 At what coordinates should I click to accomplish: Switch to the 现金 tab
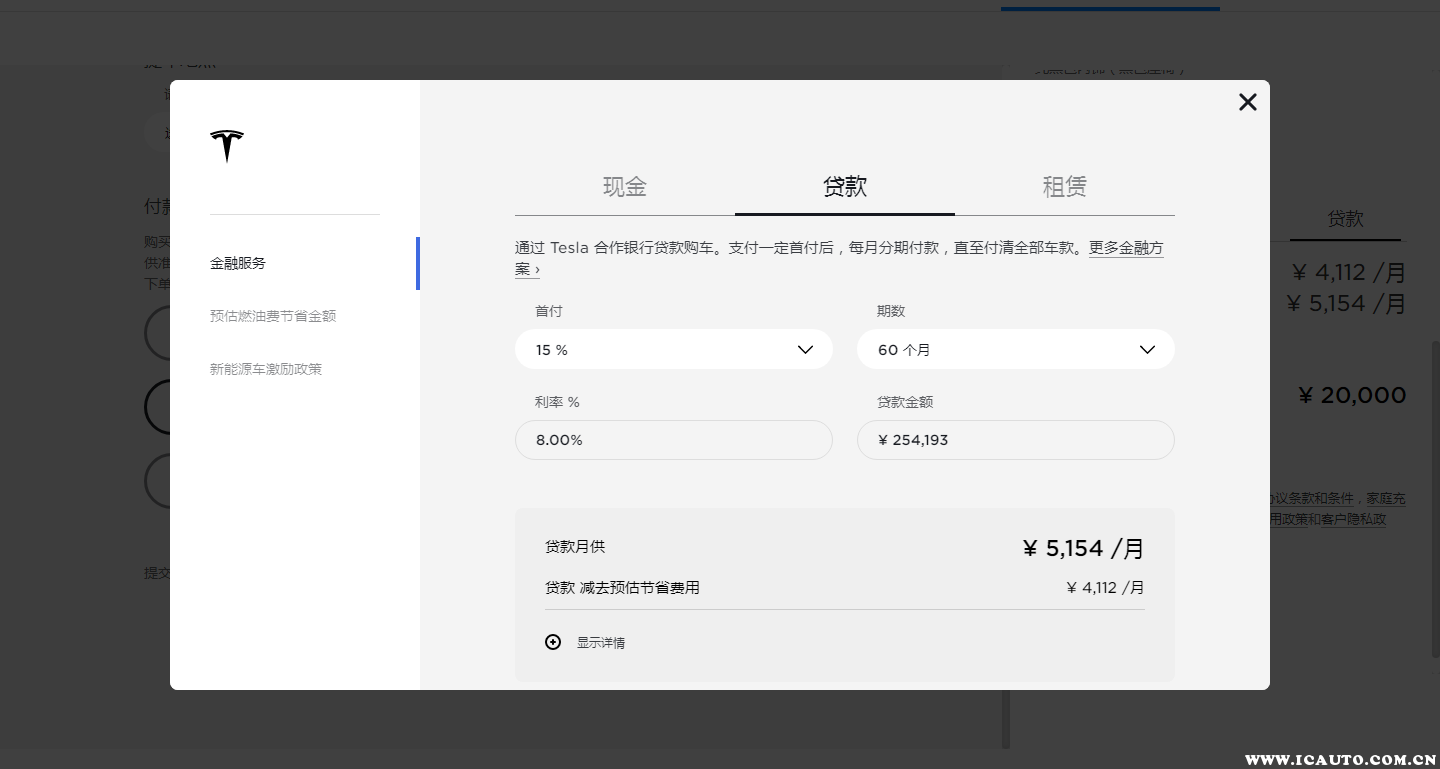click(x=625, y=187)
